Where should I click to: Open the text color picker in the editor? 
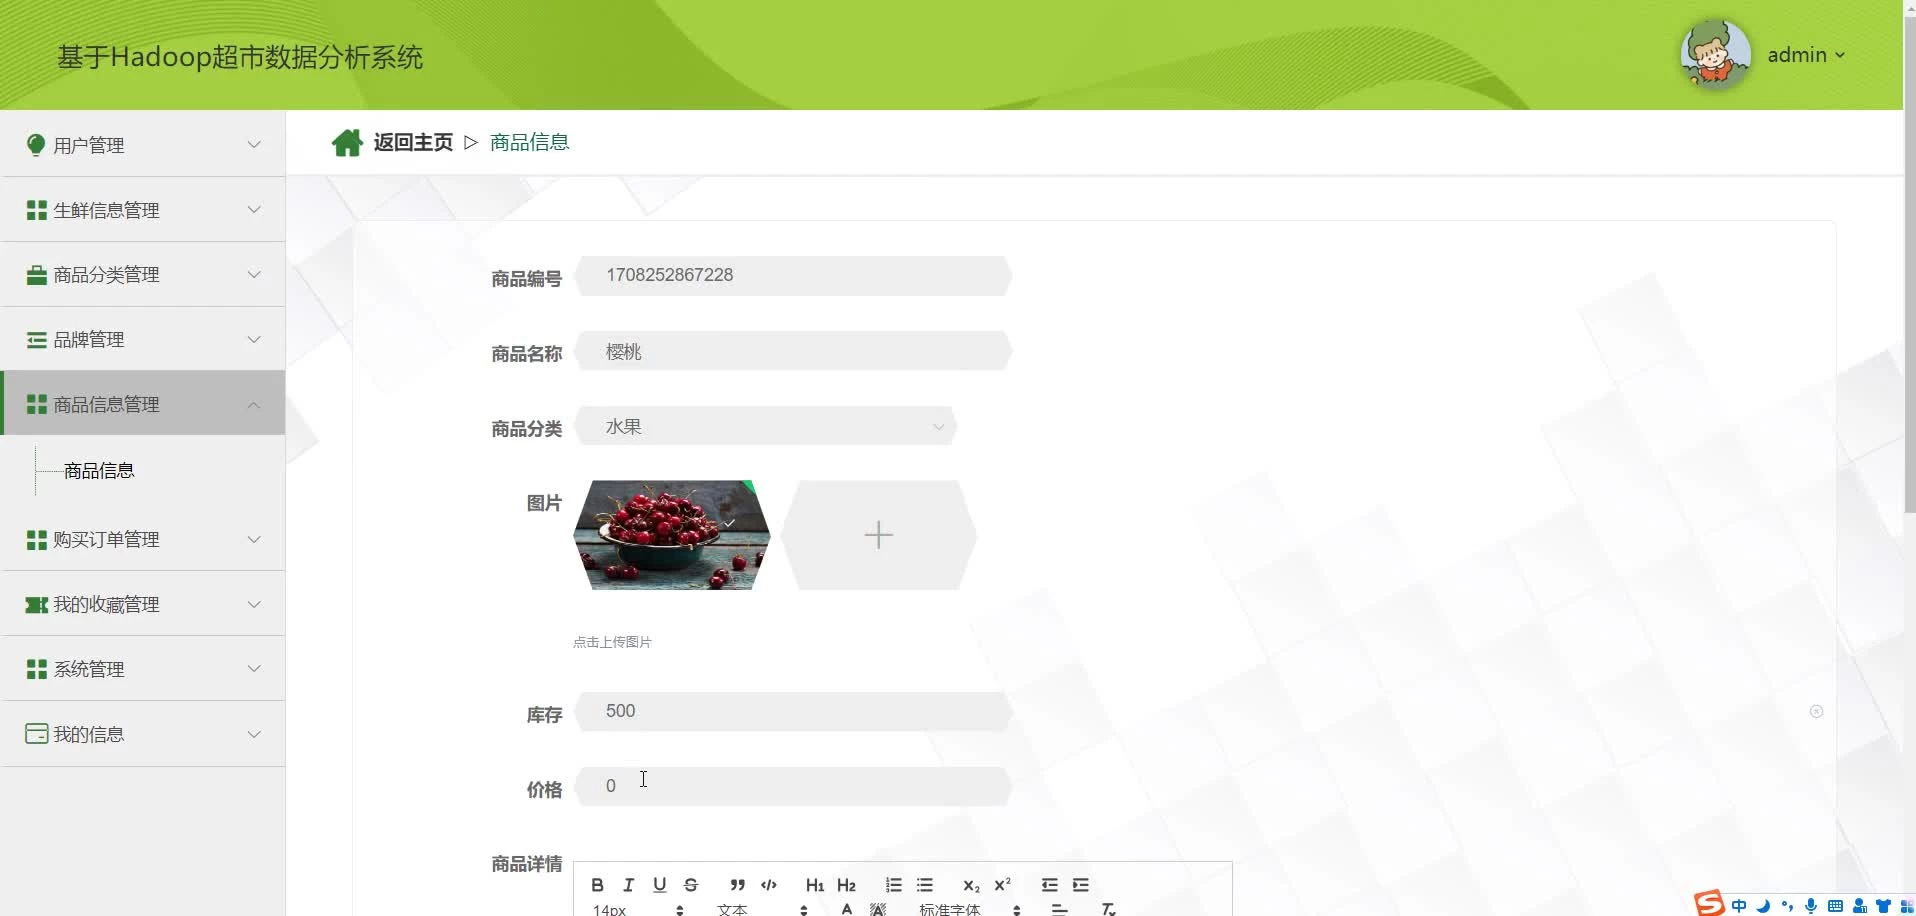[847, 909]
